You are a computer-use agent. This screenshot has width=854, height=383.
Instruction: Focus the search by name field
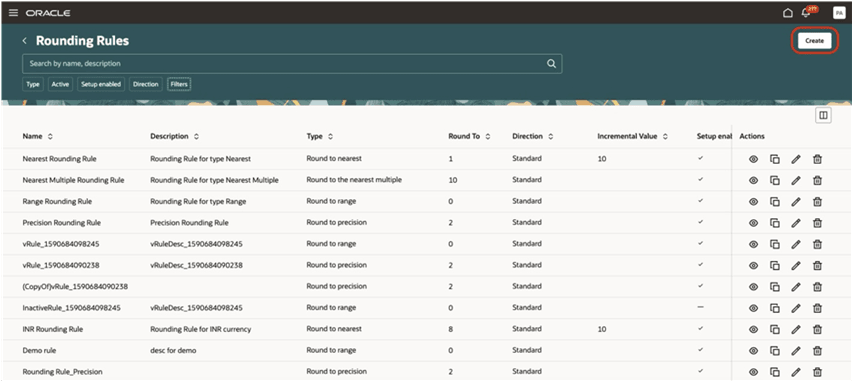click(x=292, y=64)
